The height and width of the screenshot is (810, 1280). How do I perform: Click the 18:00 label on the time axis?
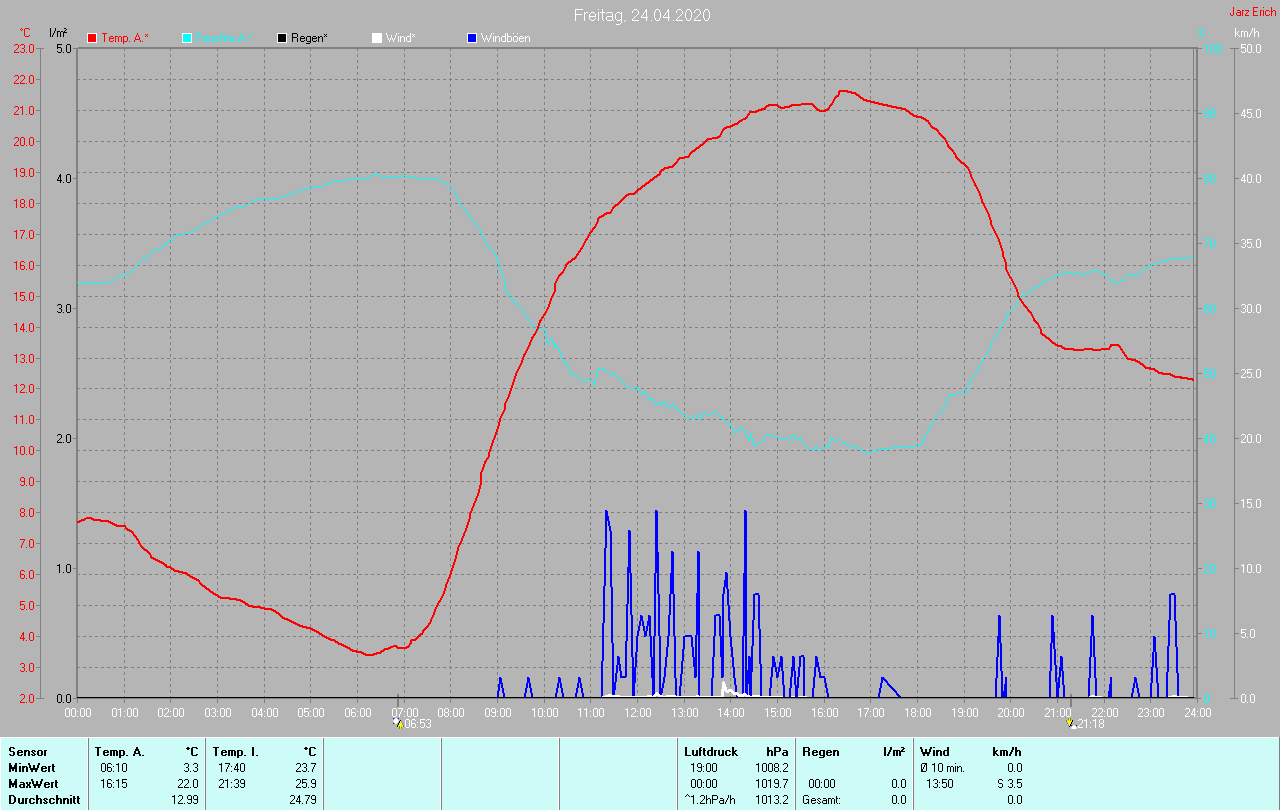point(917,713)
